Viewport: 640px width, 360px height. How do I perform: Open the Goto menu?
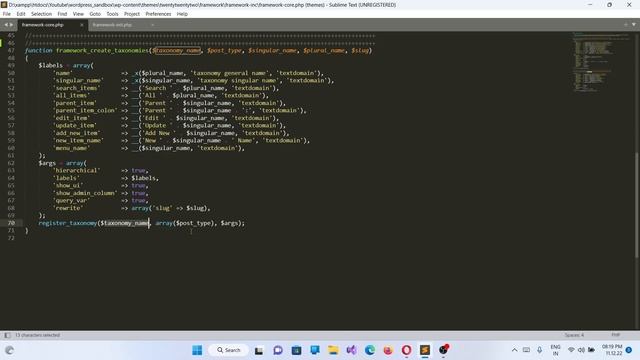tap(95, 14)
